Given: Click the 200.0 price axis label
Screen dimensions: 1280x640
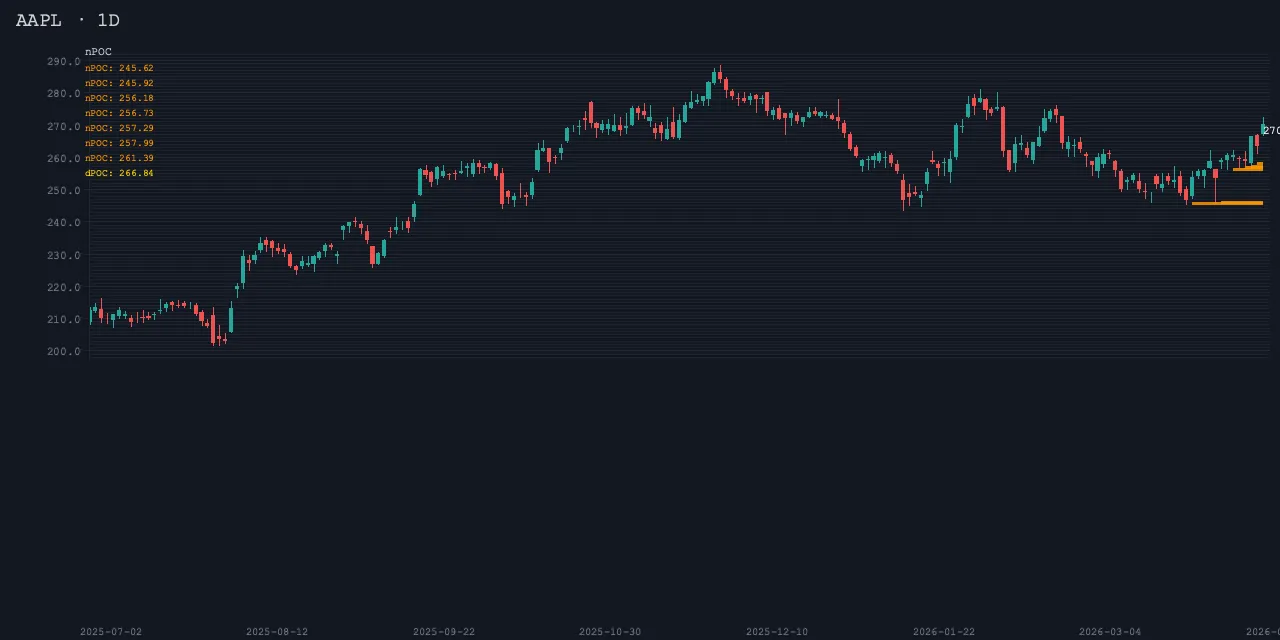Looking at the screenshot, I should click(x=63, y=352).
